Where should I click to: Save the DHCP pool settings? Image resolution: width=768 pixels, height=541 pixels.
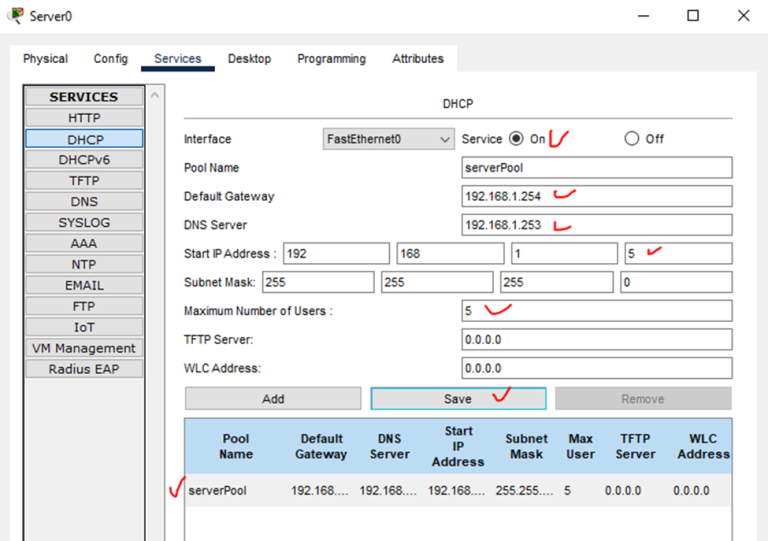point(458,399)
